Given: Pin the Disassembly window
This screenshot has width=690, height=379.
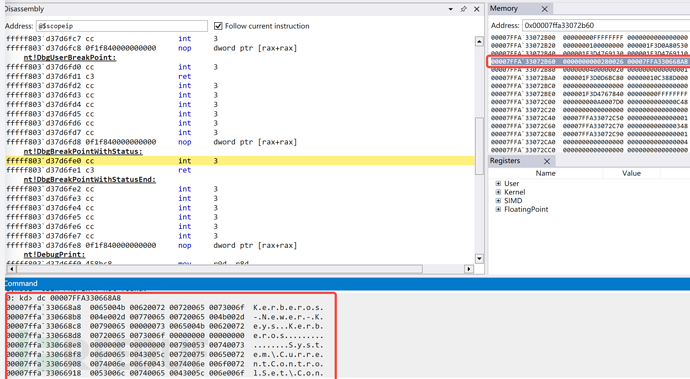Looking at the screenshot, I should coord(463,9).
